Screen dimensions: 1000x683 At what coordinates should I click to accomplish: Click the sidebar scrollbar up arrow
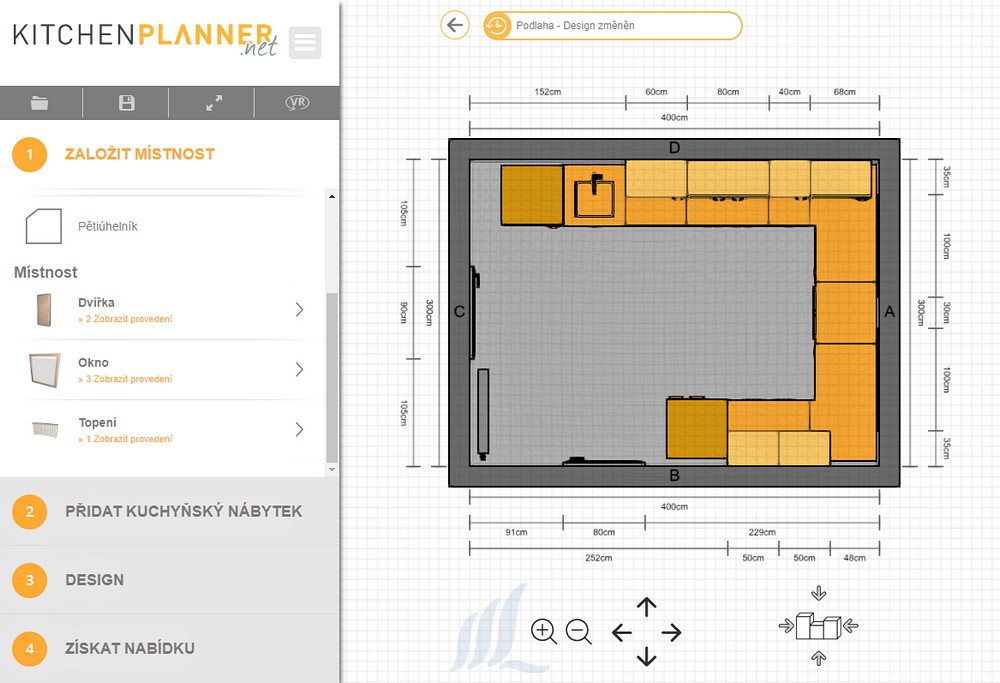coord(332,196)
